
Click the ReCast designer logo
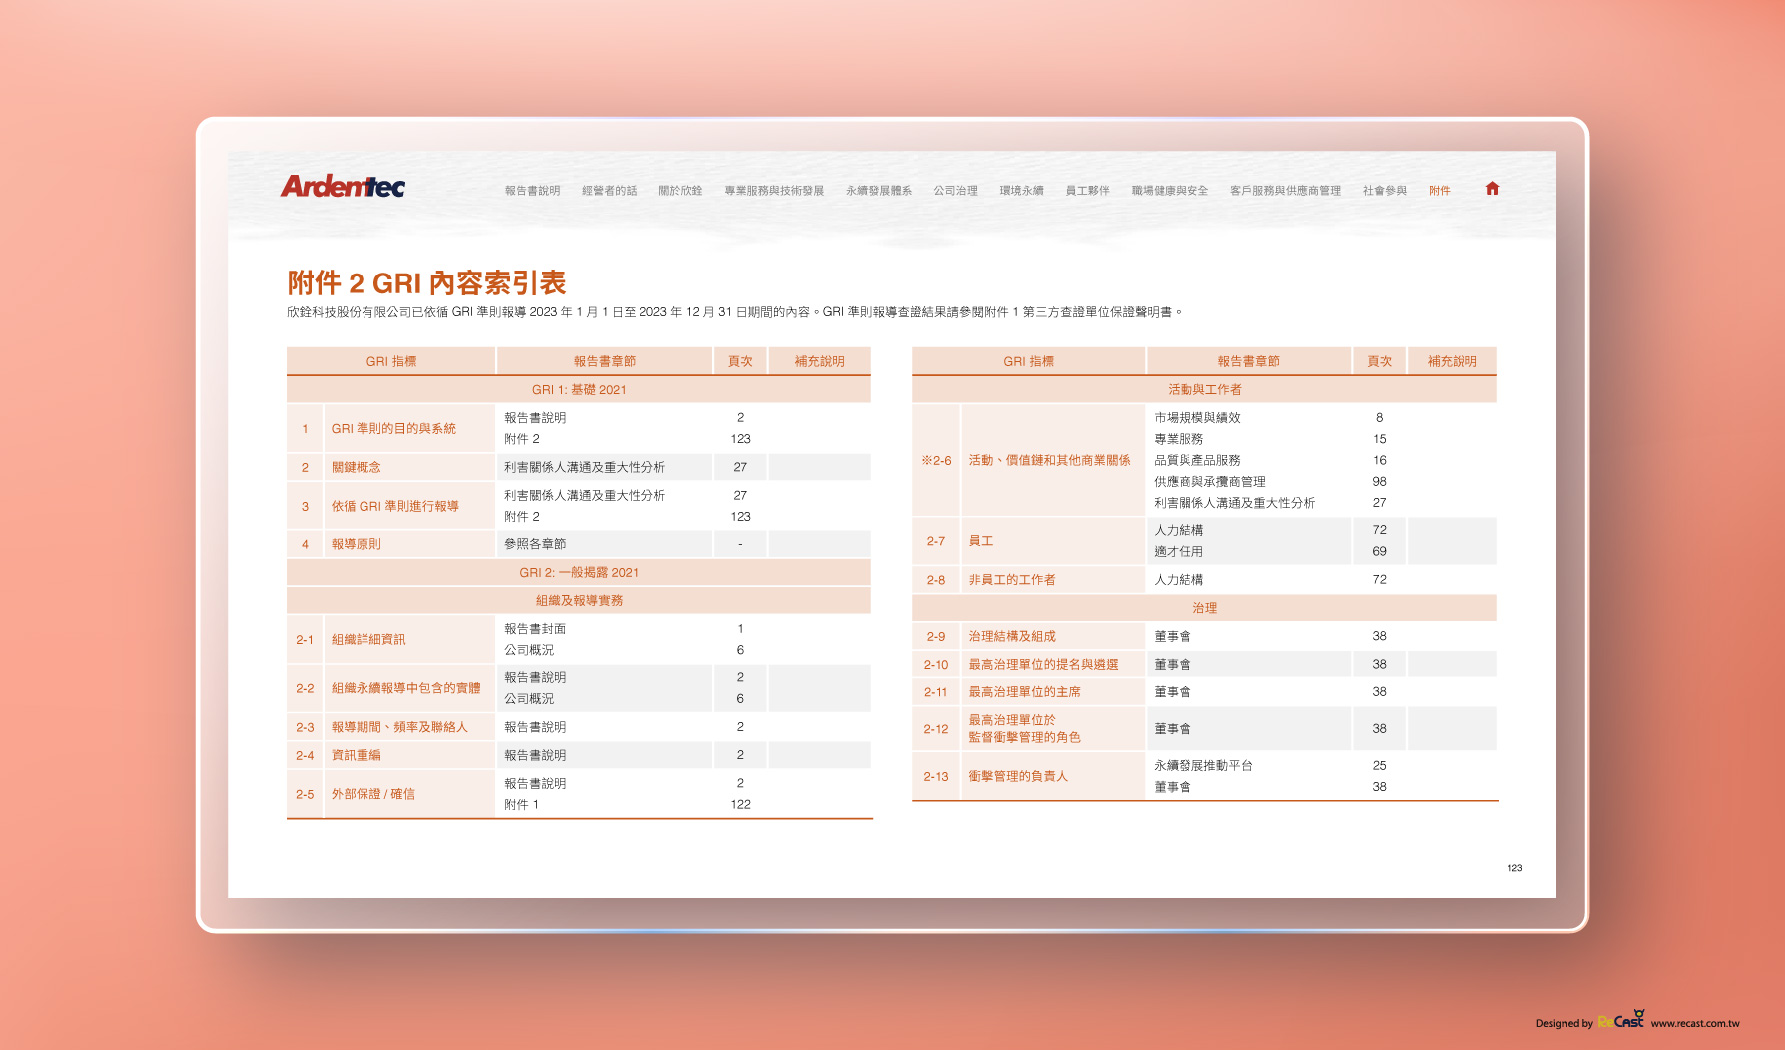point(1621,1020)
